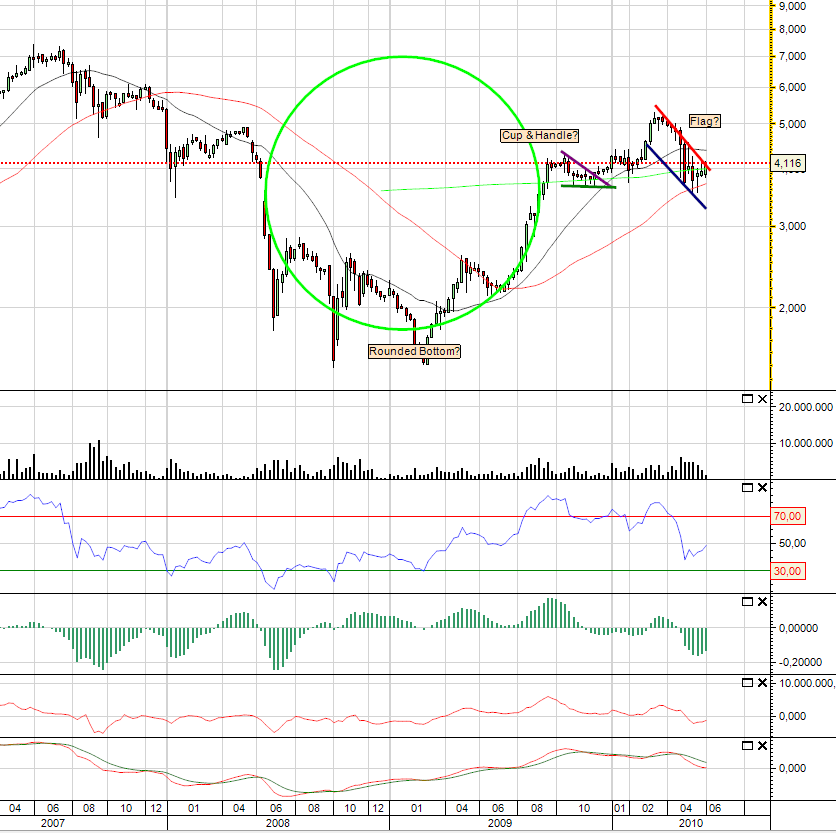This screenshot has width=836, height=833.
Task: Click the RSI 70,00 level label
Action: click(788, 516)
